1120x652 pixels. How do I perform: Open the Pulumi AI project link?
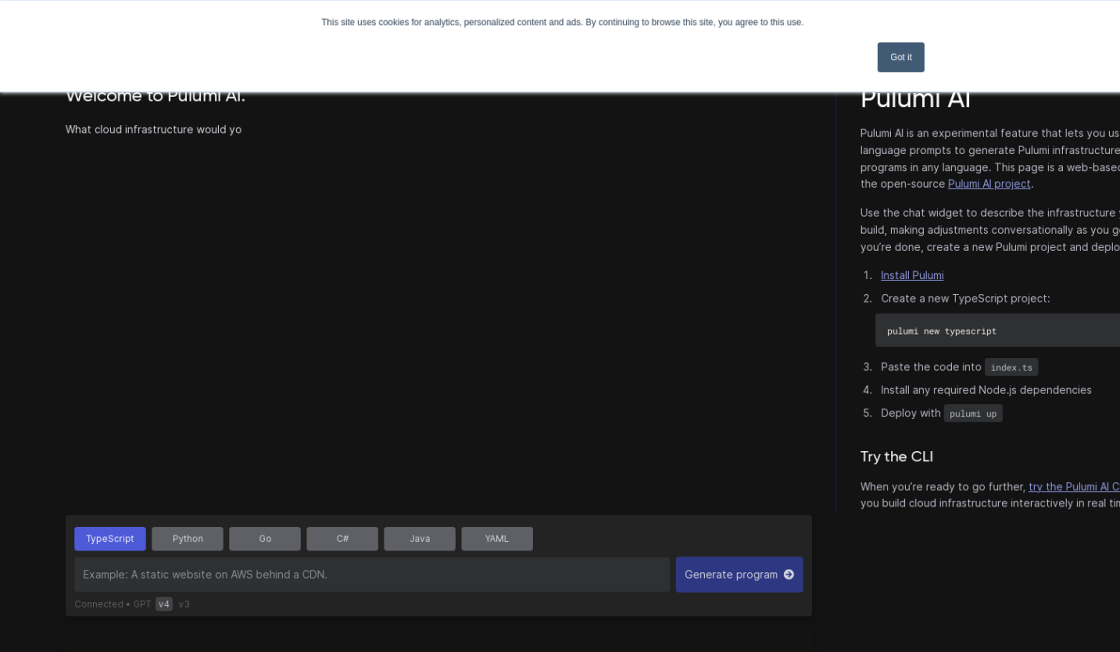point(989,184)
